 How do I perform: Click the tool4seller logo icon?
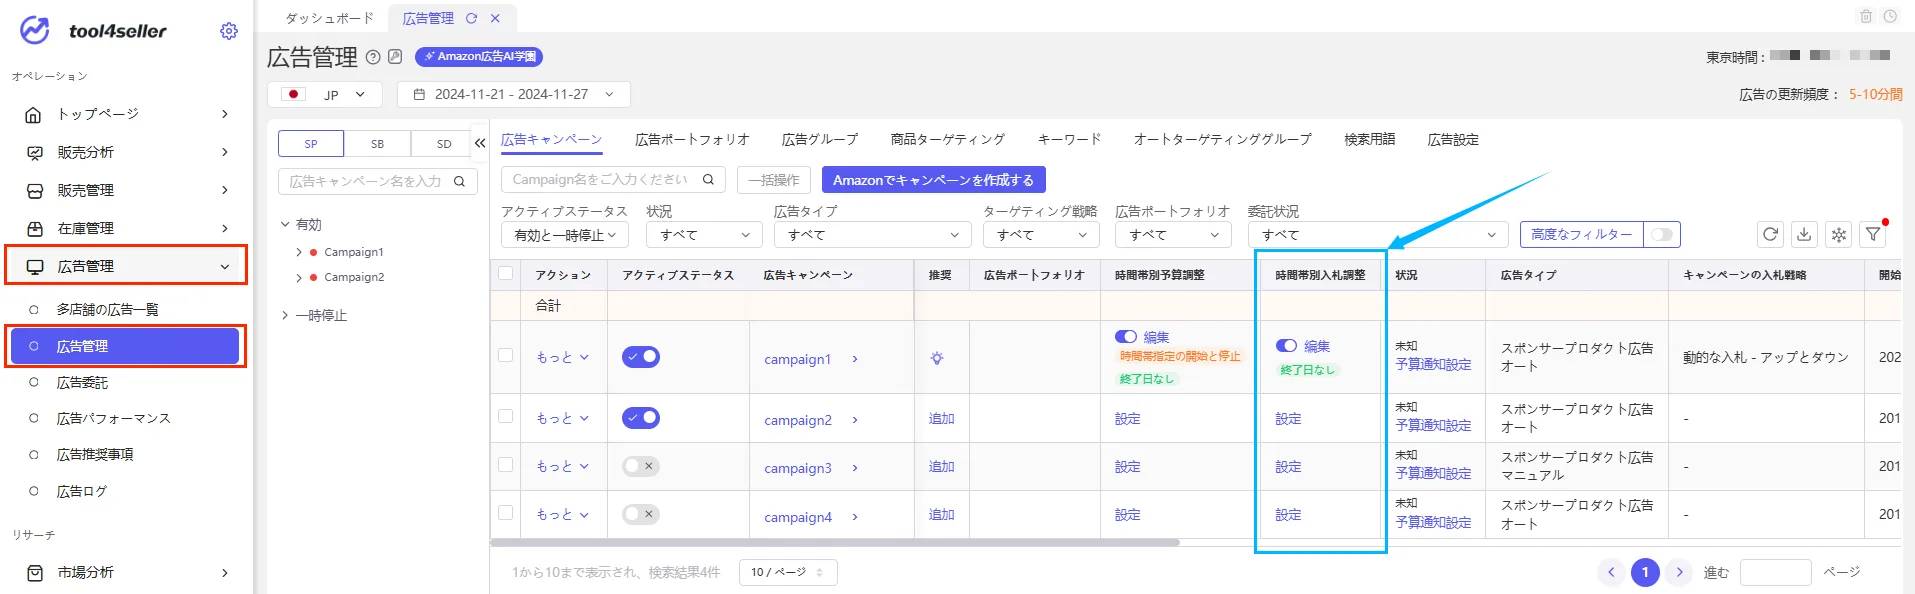35,30
